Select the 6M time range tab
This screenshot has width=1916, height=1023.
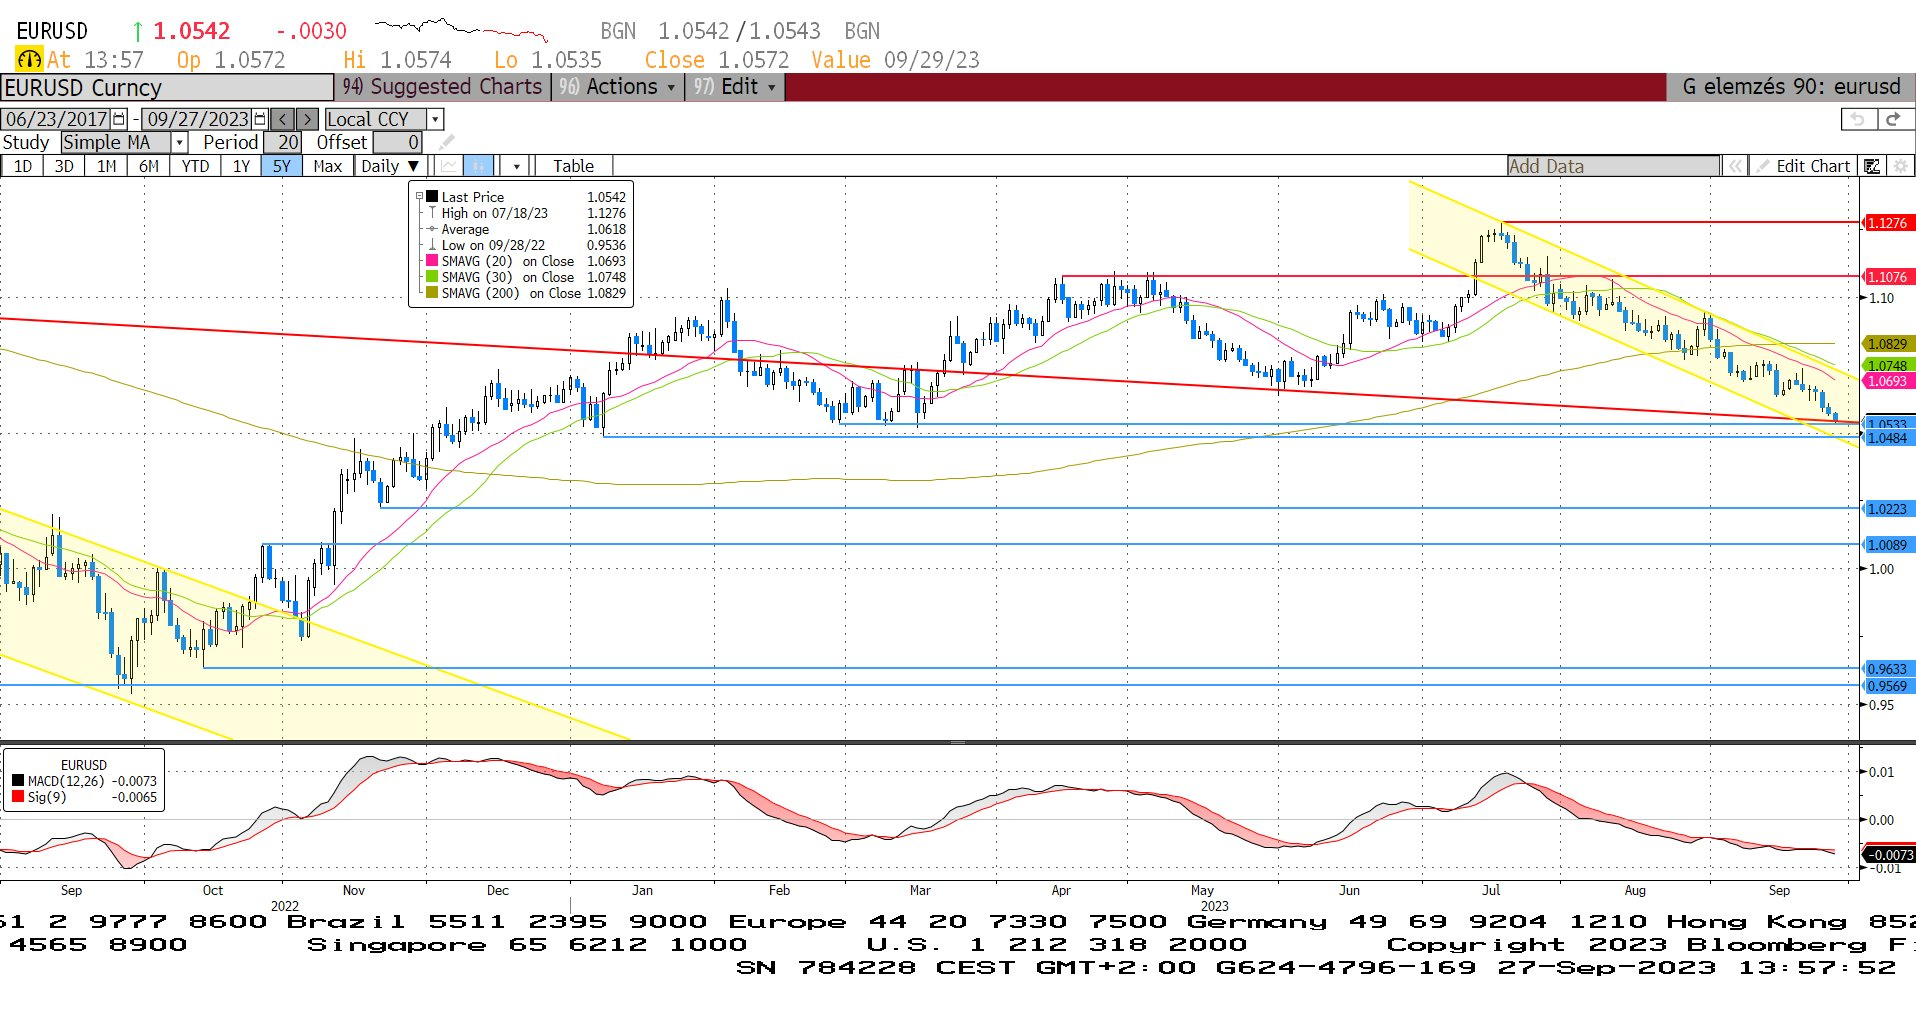pos(148,166)
